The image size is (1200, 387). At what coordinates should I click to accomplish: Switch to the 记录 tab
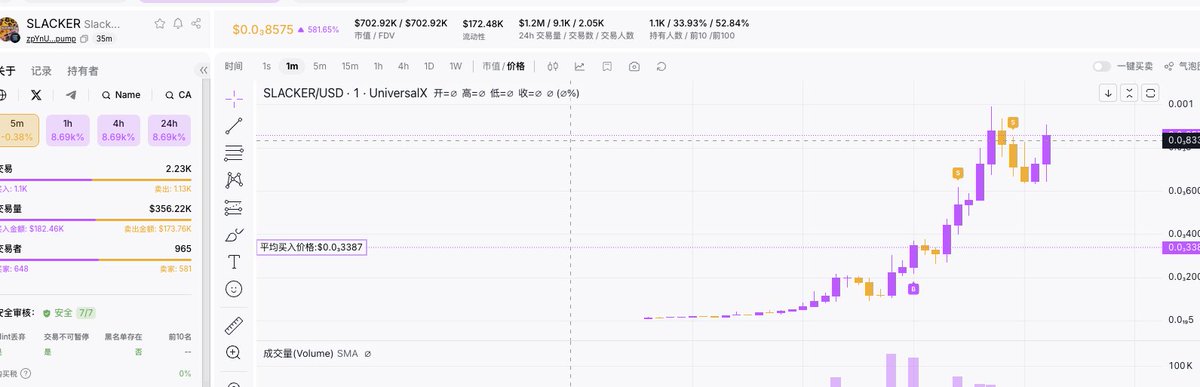(x=41, y=71)
